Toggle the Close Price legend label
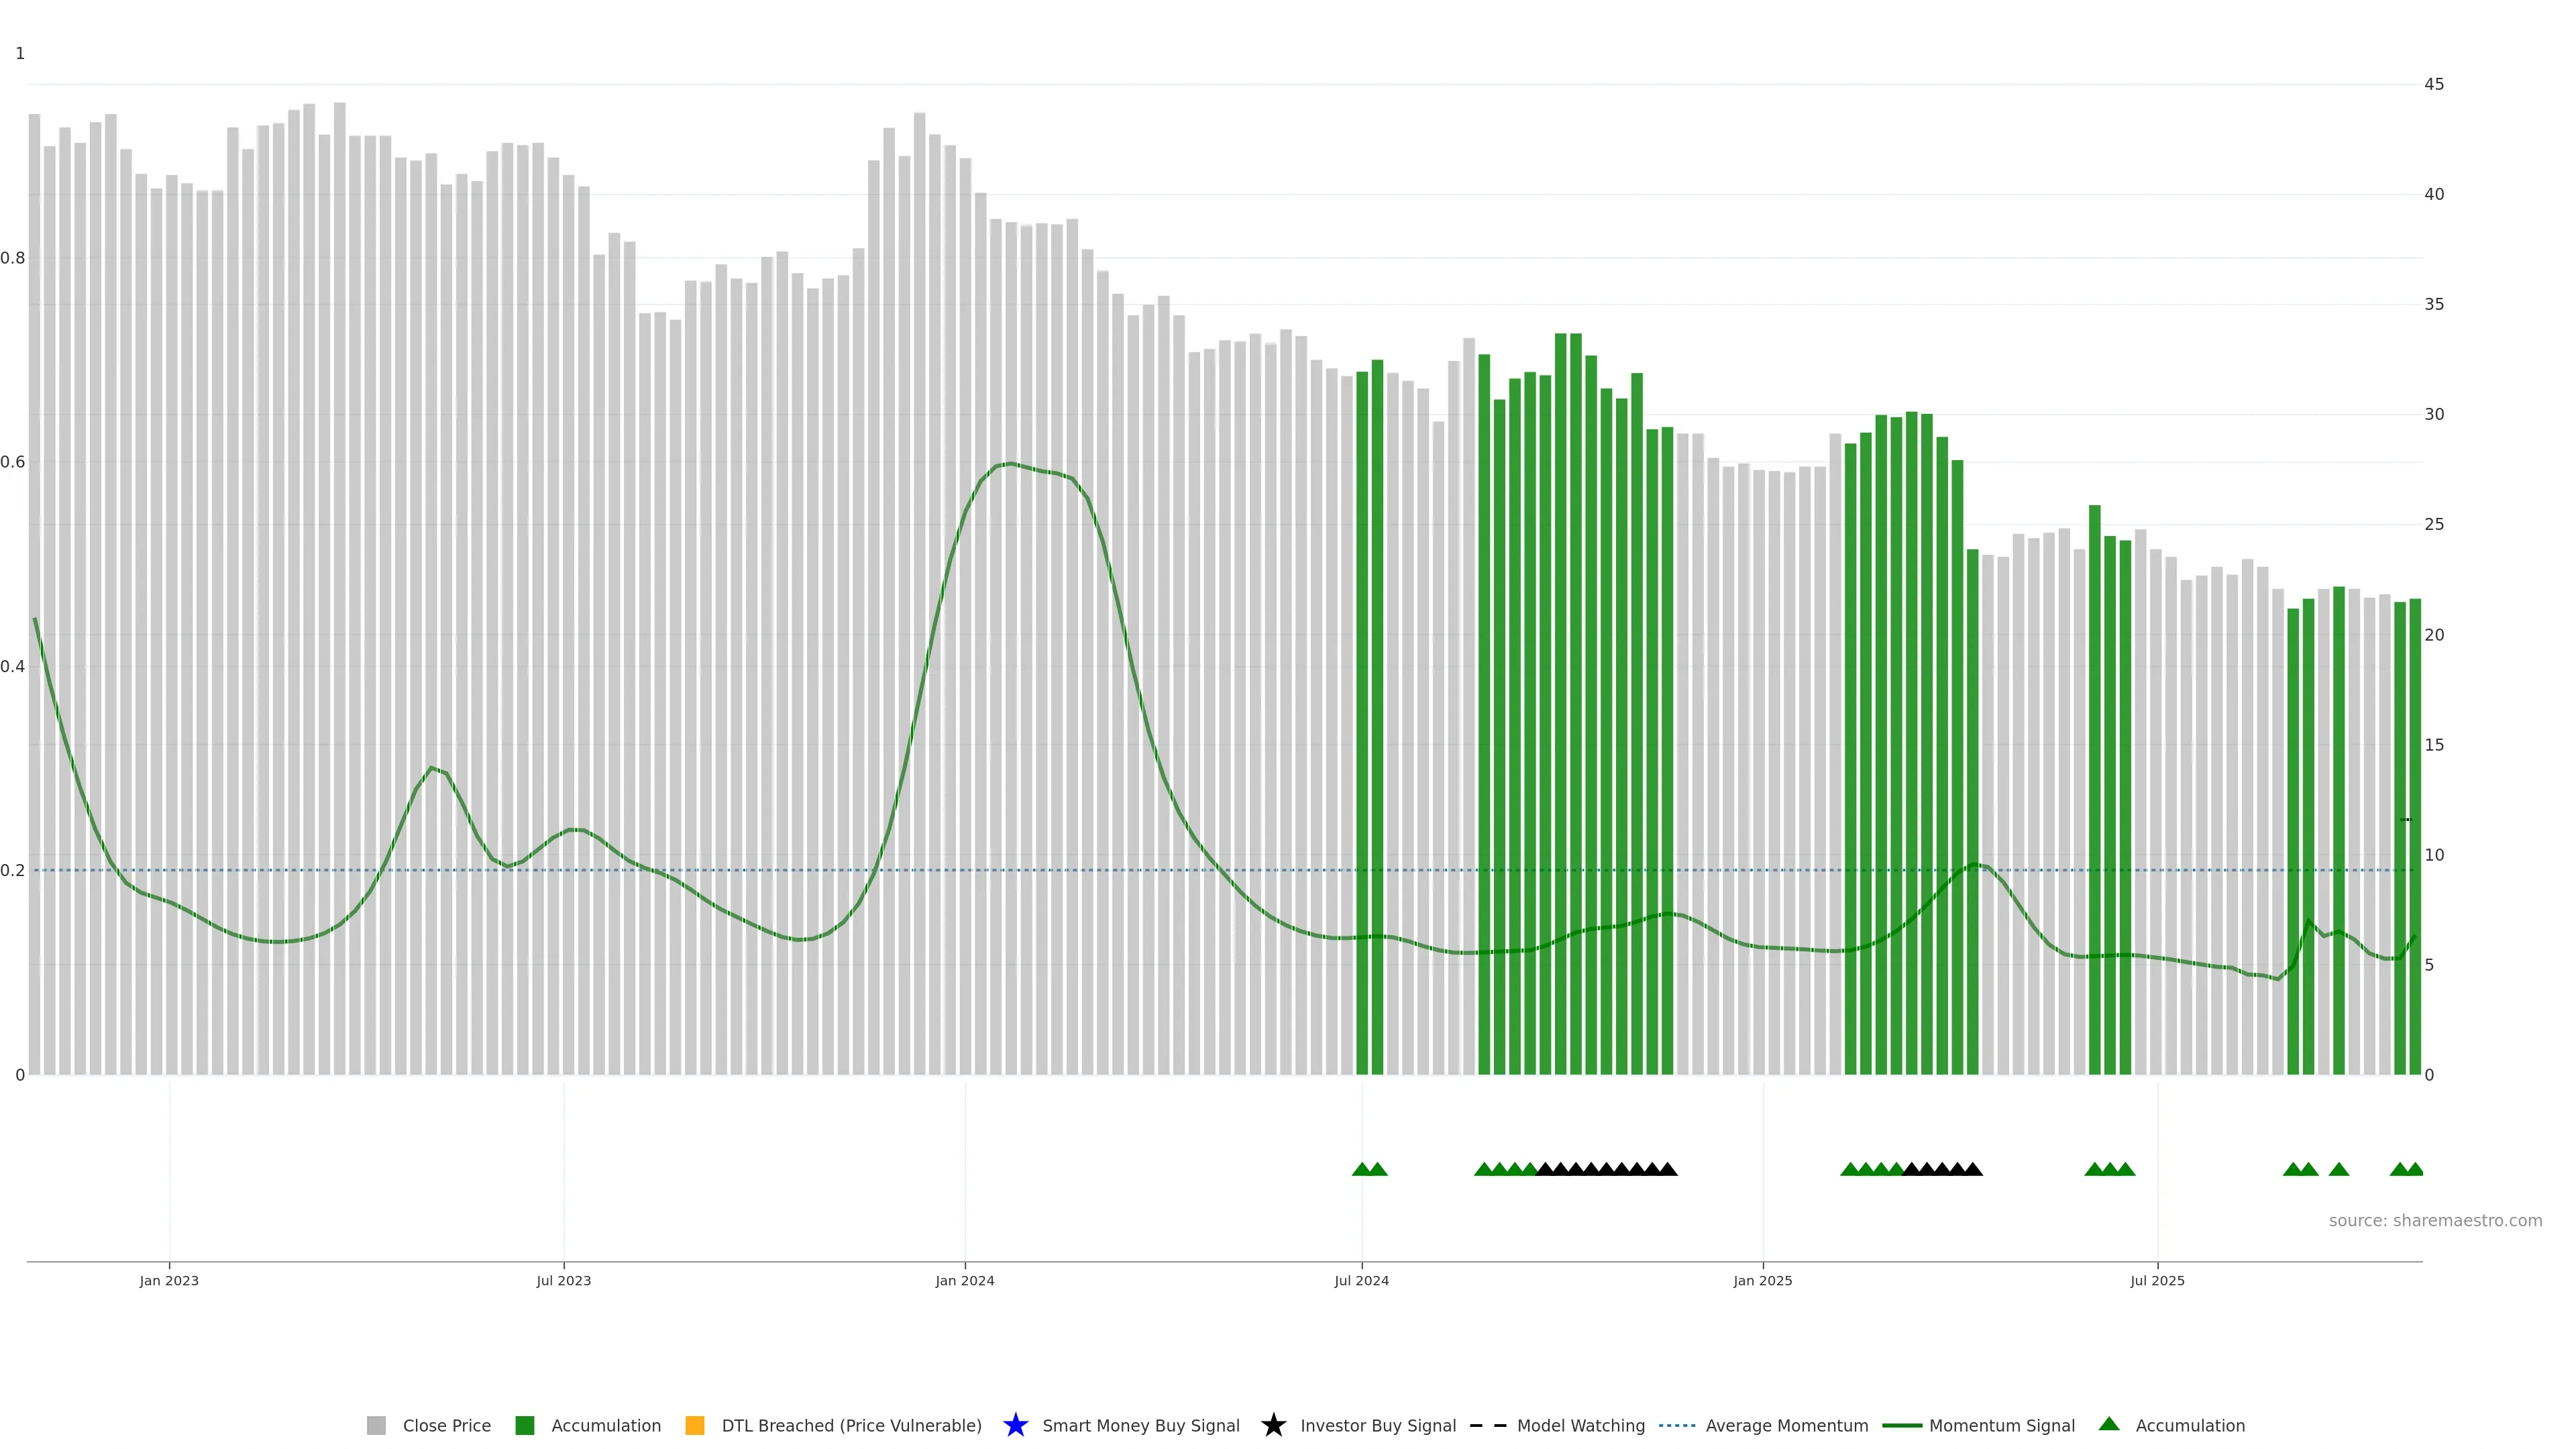Image resolution: width=2576 pixels, height=1449 pixels. pyautogui.click(x=446, y=1426)
